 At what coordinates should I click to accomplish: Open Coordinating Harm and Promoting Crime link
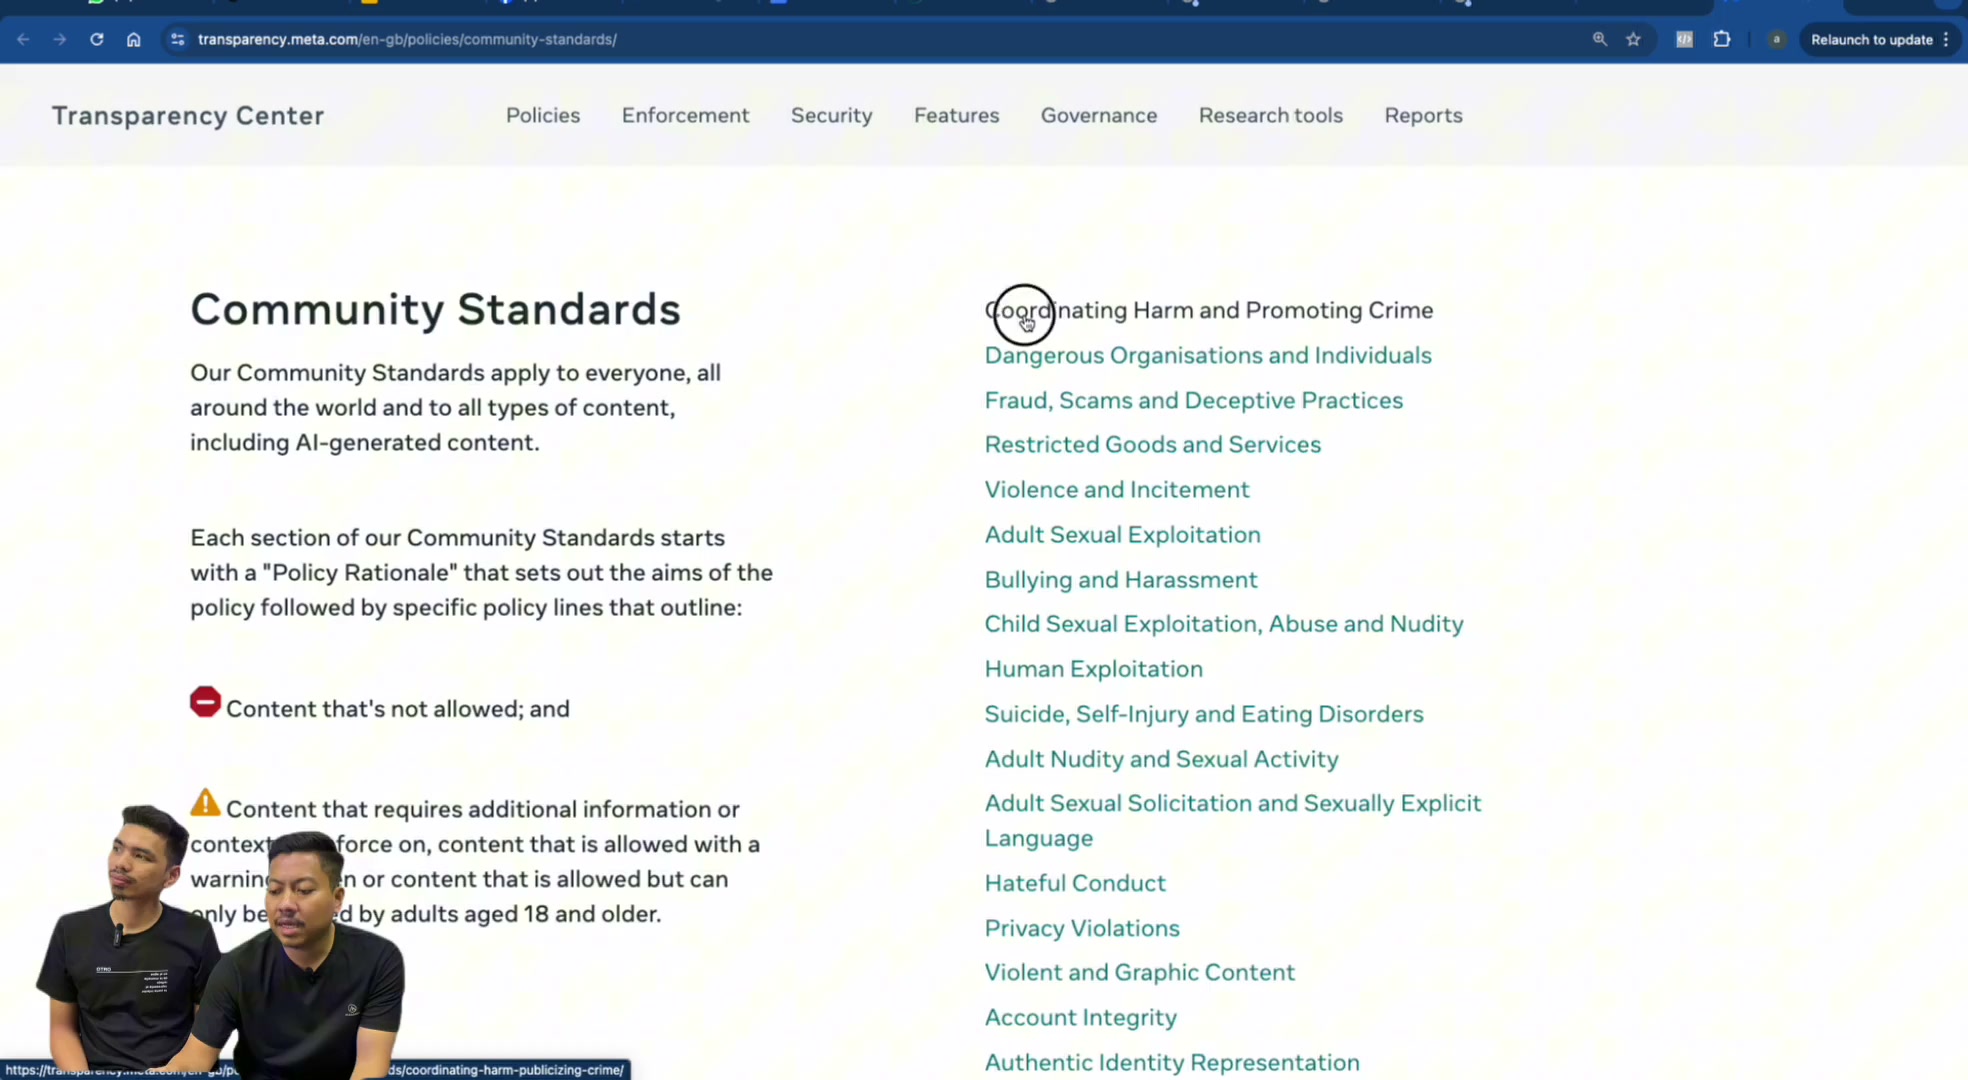[1208, 310]
